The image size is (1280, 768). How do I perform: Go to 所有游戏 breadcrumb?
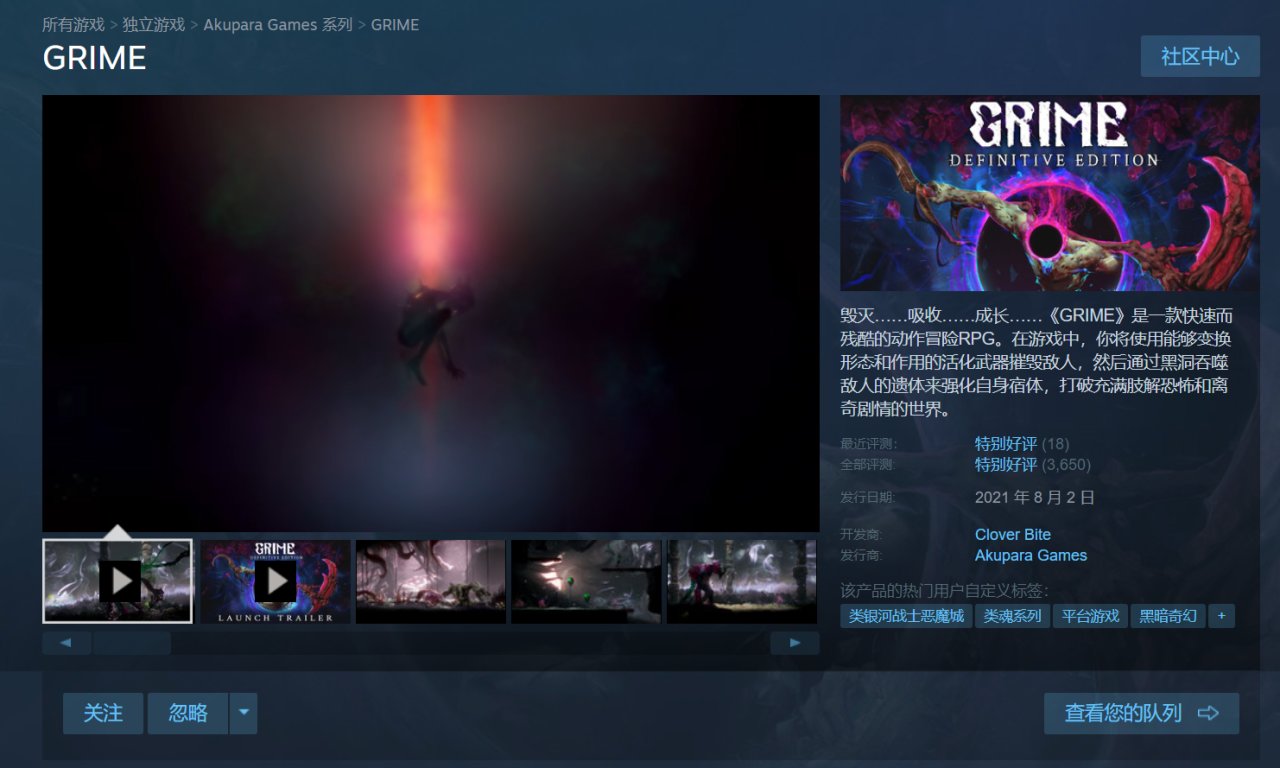click(73, 25)
